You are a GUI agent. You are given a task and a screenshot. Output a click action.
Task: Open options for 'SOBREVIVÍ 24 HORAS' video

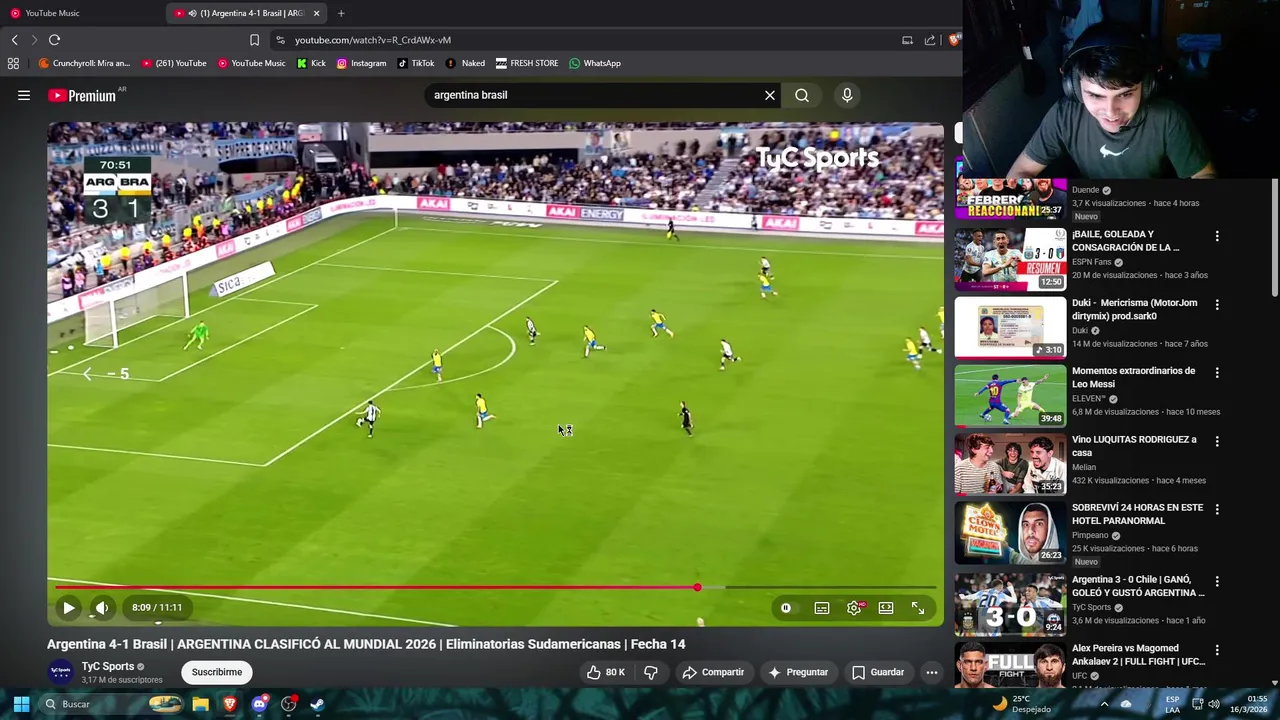coord(1217,509)
